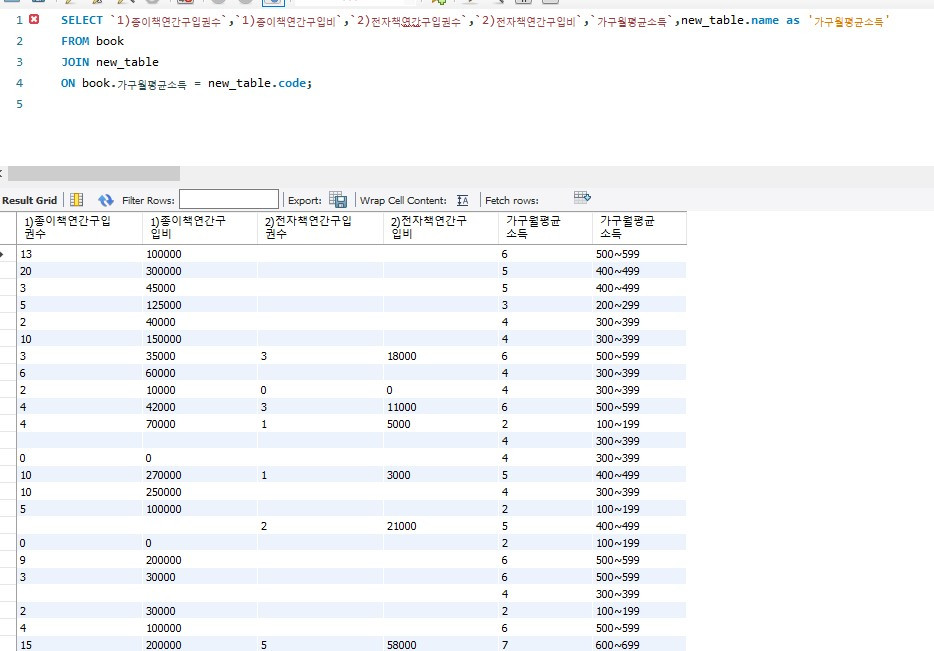Select the cell with value 600~699
934x651 pixels.
(x=639, y=644)
